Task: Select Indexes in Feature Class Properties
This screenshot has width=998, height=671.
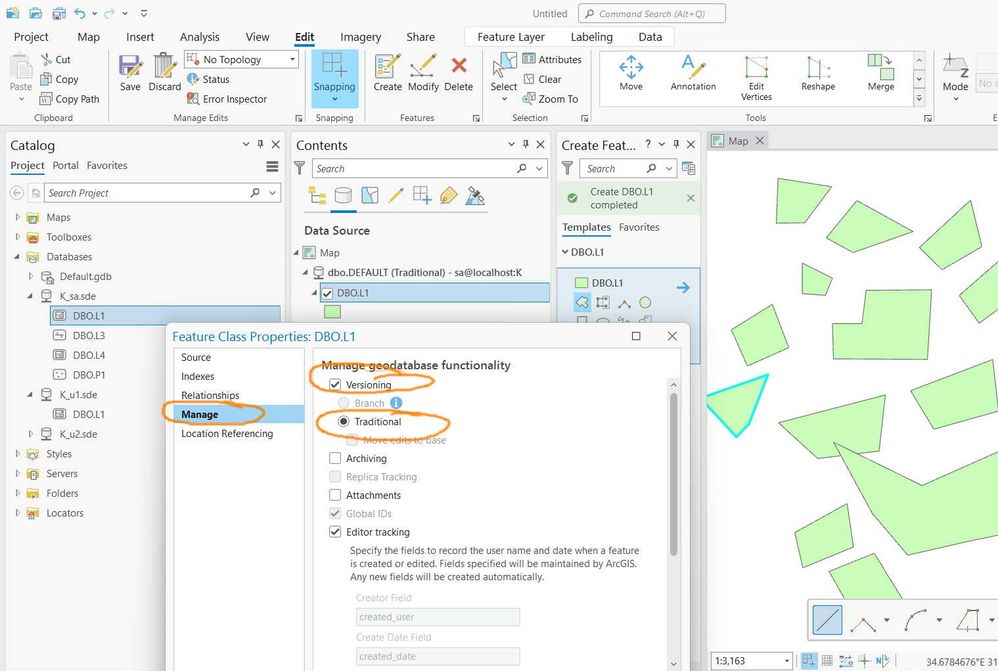Action: tap(197, 376)
